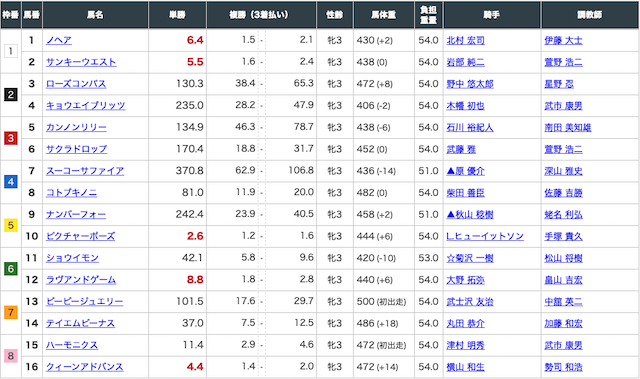640x379 pixels.
Task: View jockey ▲原 優介 profile
Action: (466, 171)
